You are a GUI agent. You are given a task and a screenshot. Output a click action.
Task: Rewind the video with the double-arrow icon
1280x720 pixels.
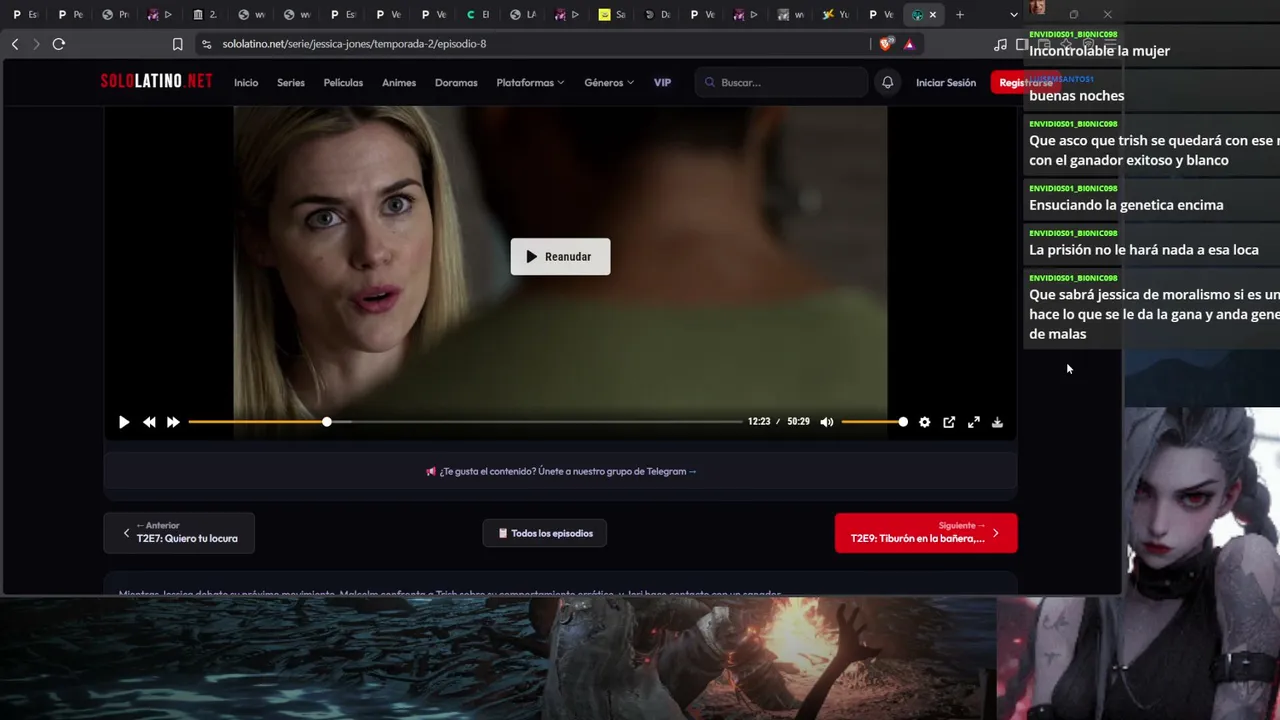149,422
